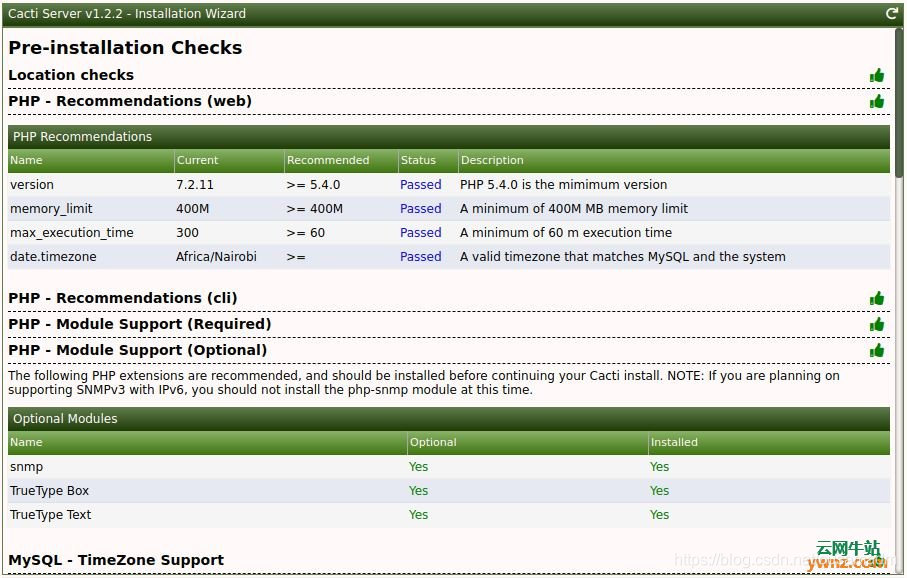Select the date.timezone name cell
The width and height of the screenshot is (907, 578).
pyautogui.click(x=53, y=257)
